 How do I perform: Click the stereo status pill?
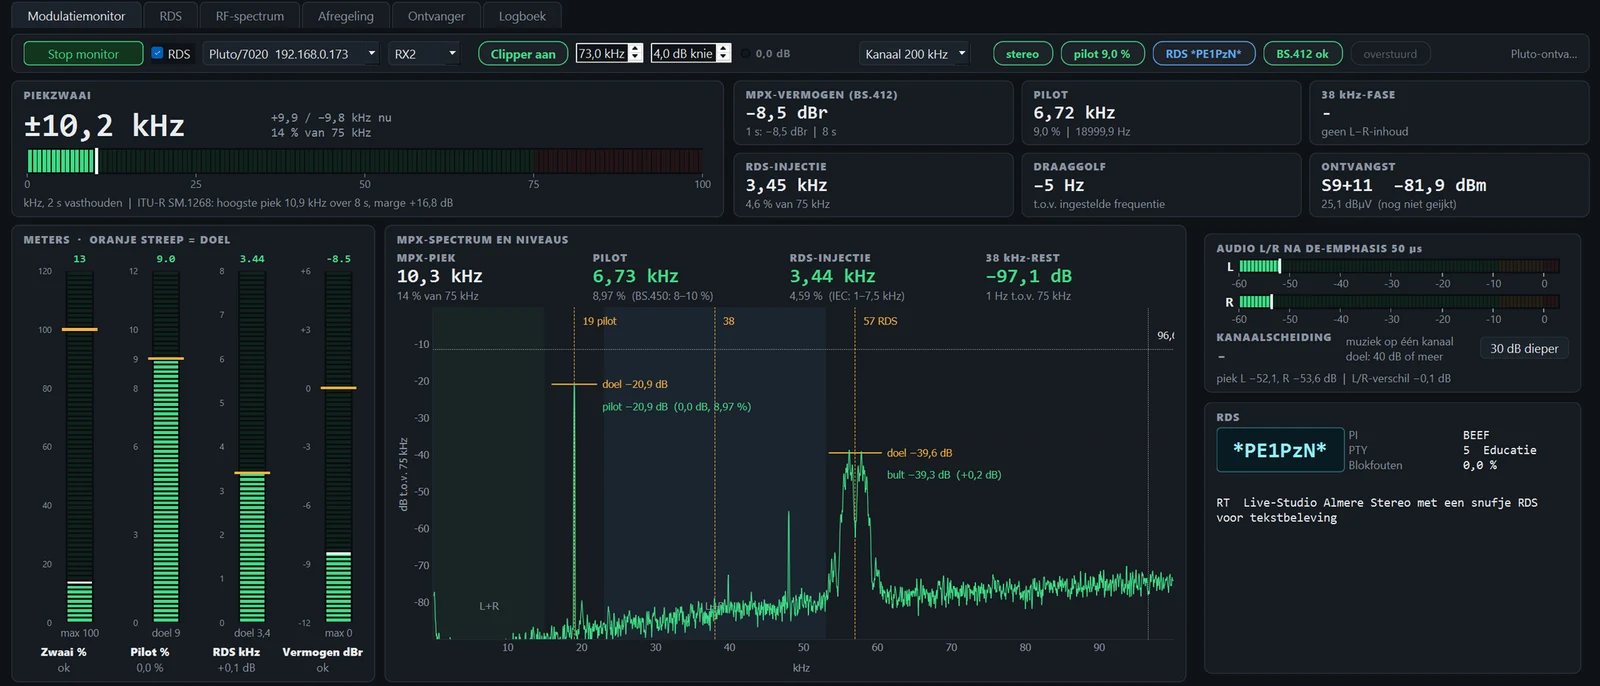point(1022,54)
